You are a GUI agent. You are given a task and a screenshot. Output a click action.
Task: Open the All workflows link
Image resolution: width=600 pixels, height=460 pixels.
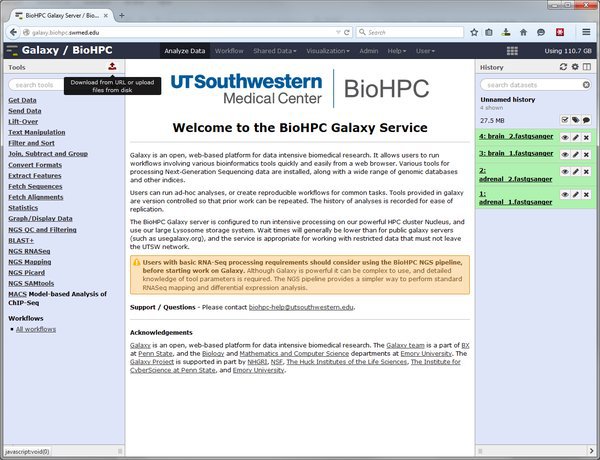(x=36, y=329)
